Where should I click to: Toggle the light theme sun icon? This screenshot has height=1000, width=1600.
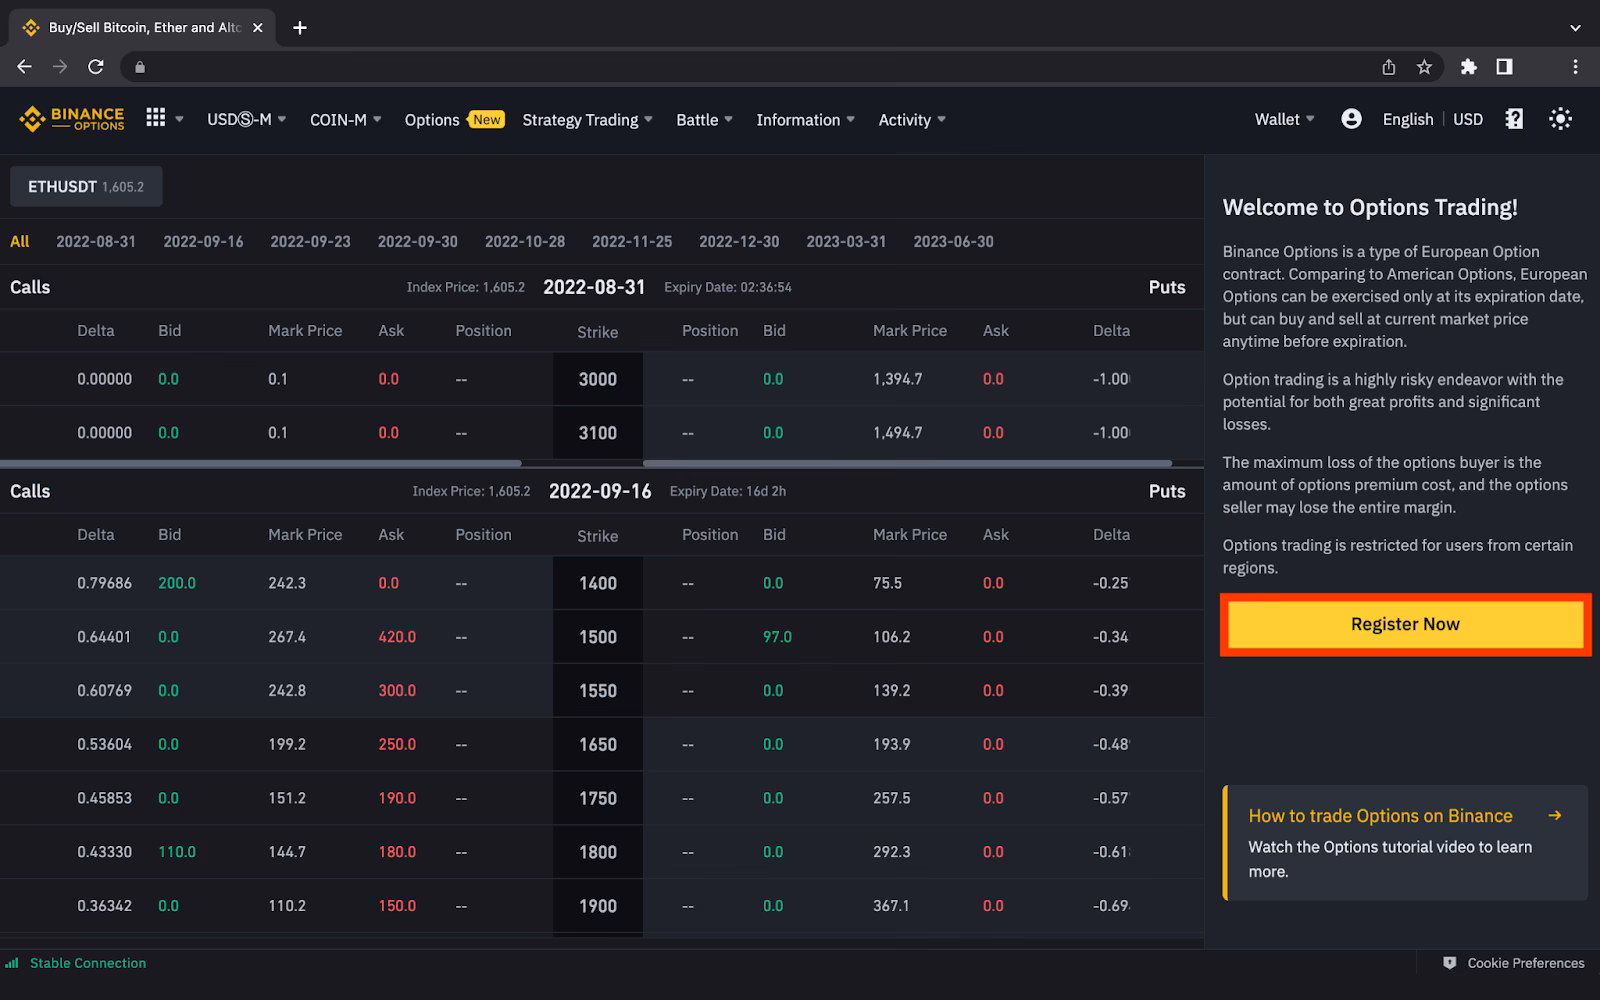[x=1560, y=119]
